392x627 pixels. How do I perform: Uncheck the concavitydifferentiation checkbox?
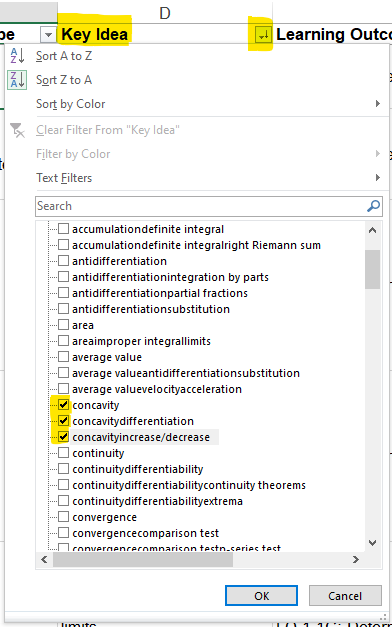(x=63, y=421)
